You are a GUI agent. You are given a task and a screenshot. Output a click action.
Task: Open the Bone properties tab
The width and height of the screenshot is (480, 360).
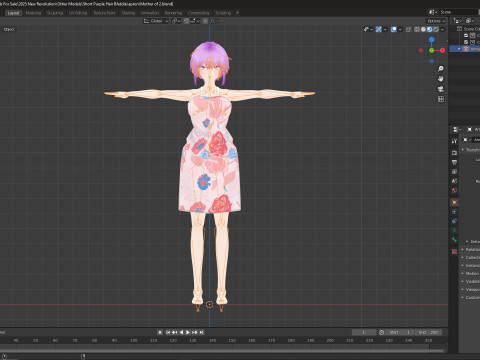coord(454,240)
